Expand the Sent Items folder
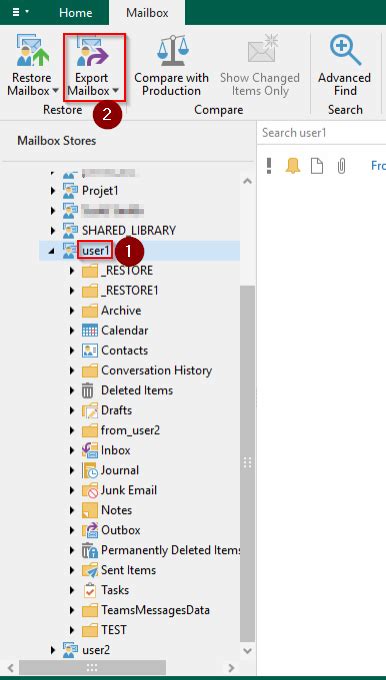 (x=72, y=570)
